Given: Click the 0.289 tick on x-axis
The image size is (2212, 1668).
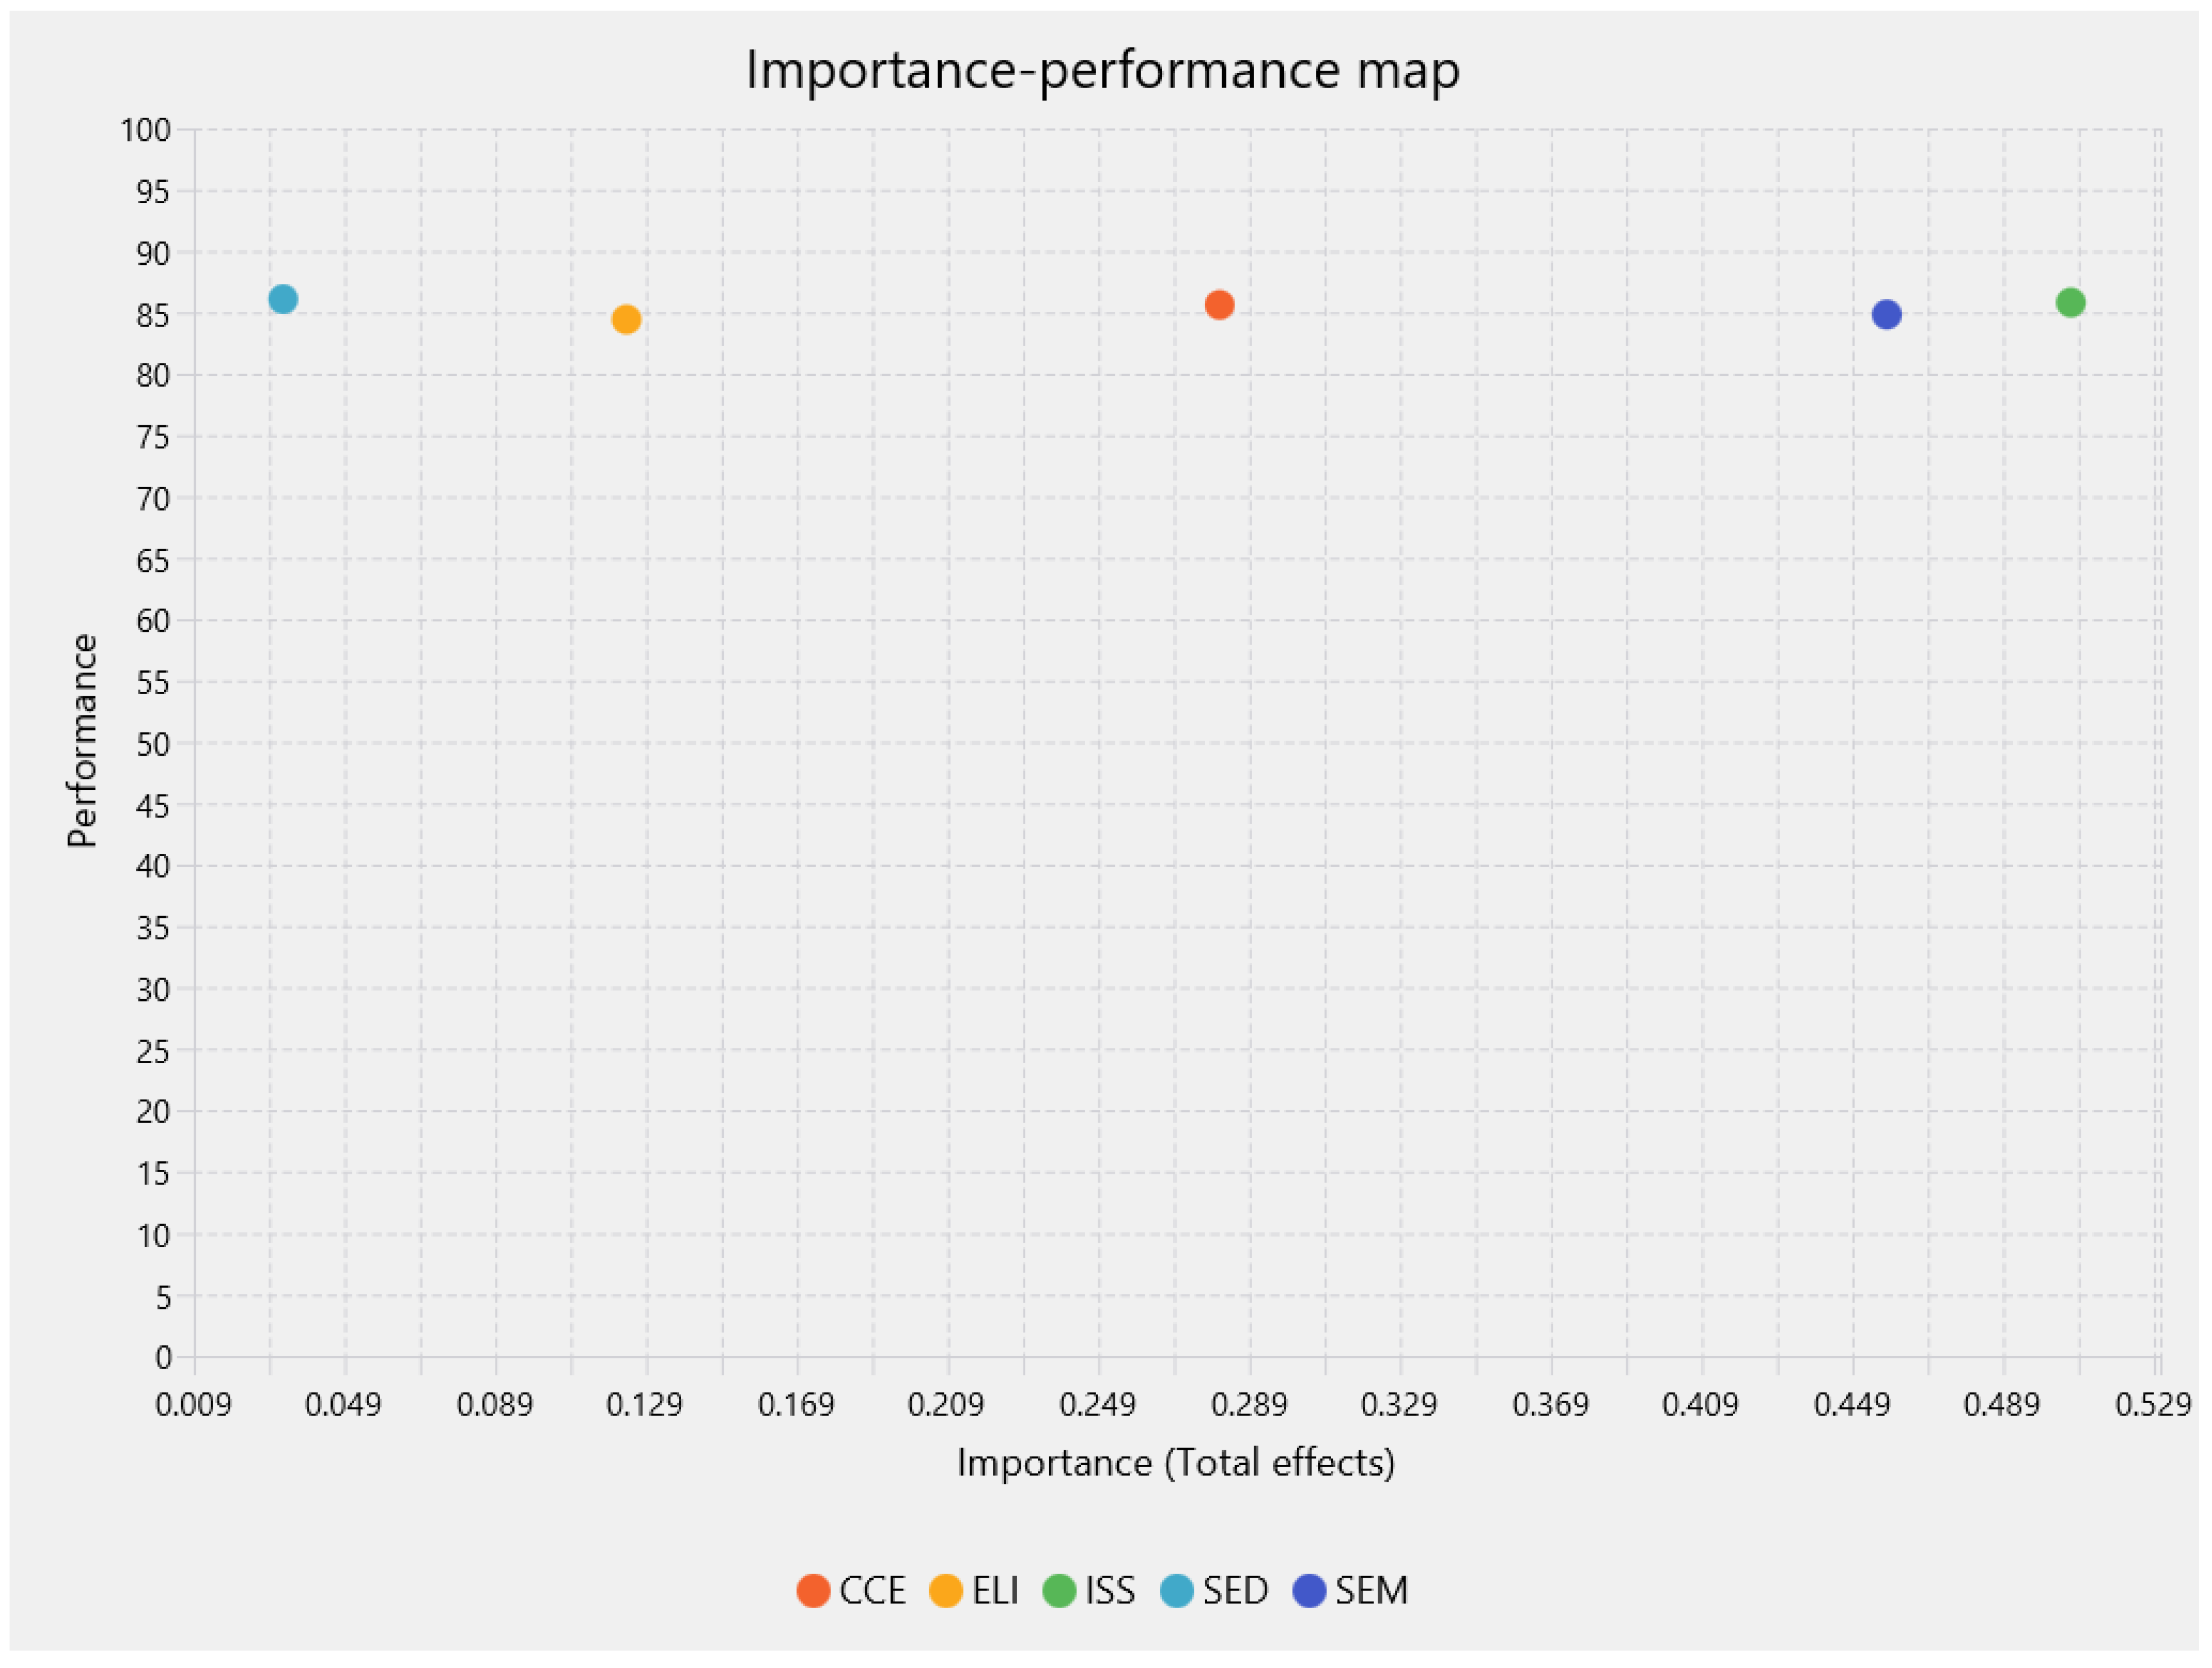Looking at the screenshot, I should pyautogui.click(x=1249, y=1405).
